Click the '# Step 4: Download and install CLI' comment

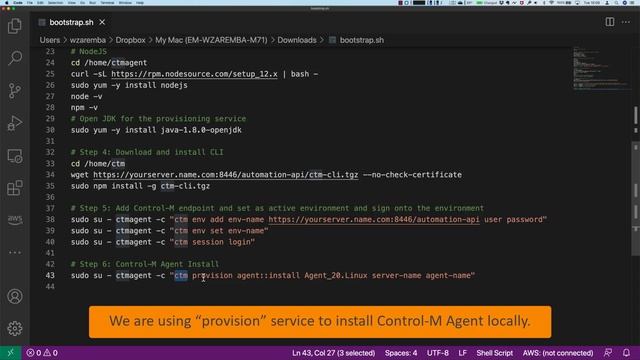tap(147, 152)
